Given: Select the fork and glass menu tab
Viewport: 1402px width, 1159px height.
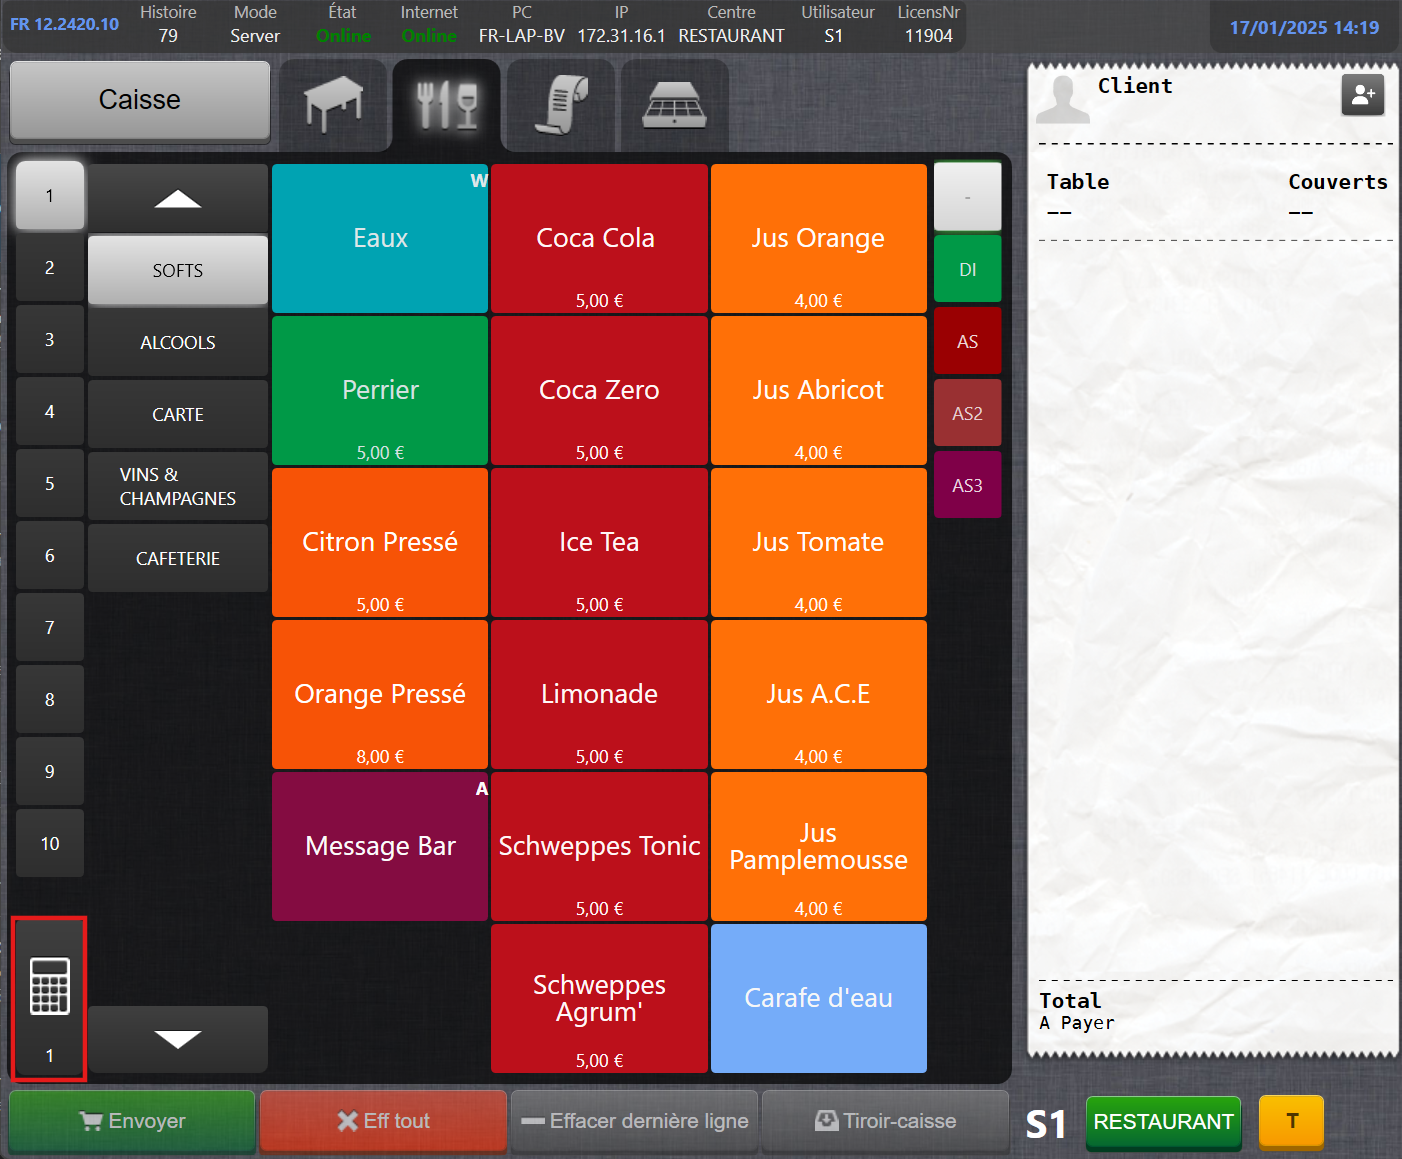Looking at the screenshot, I should 446,105.
